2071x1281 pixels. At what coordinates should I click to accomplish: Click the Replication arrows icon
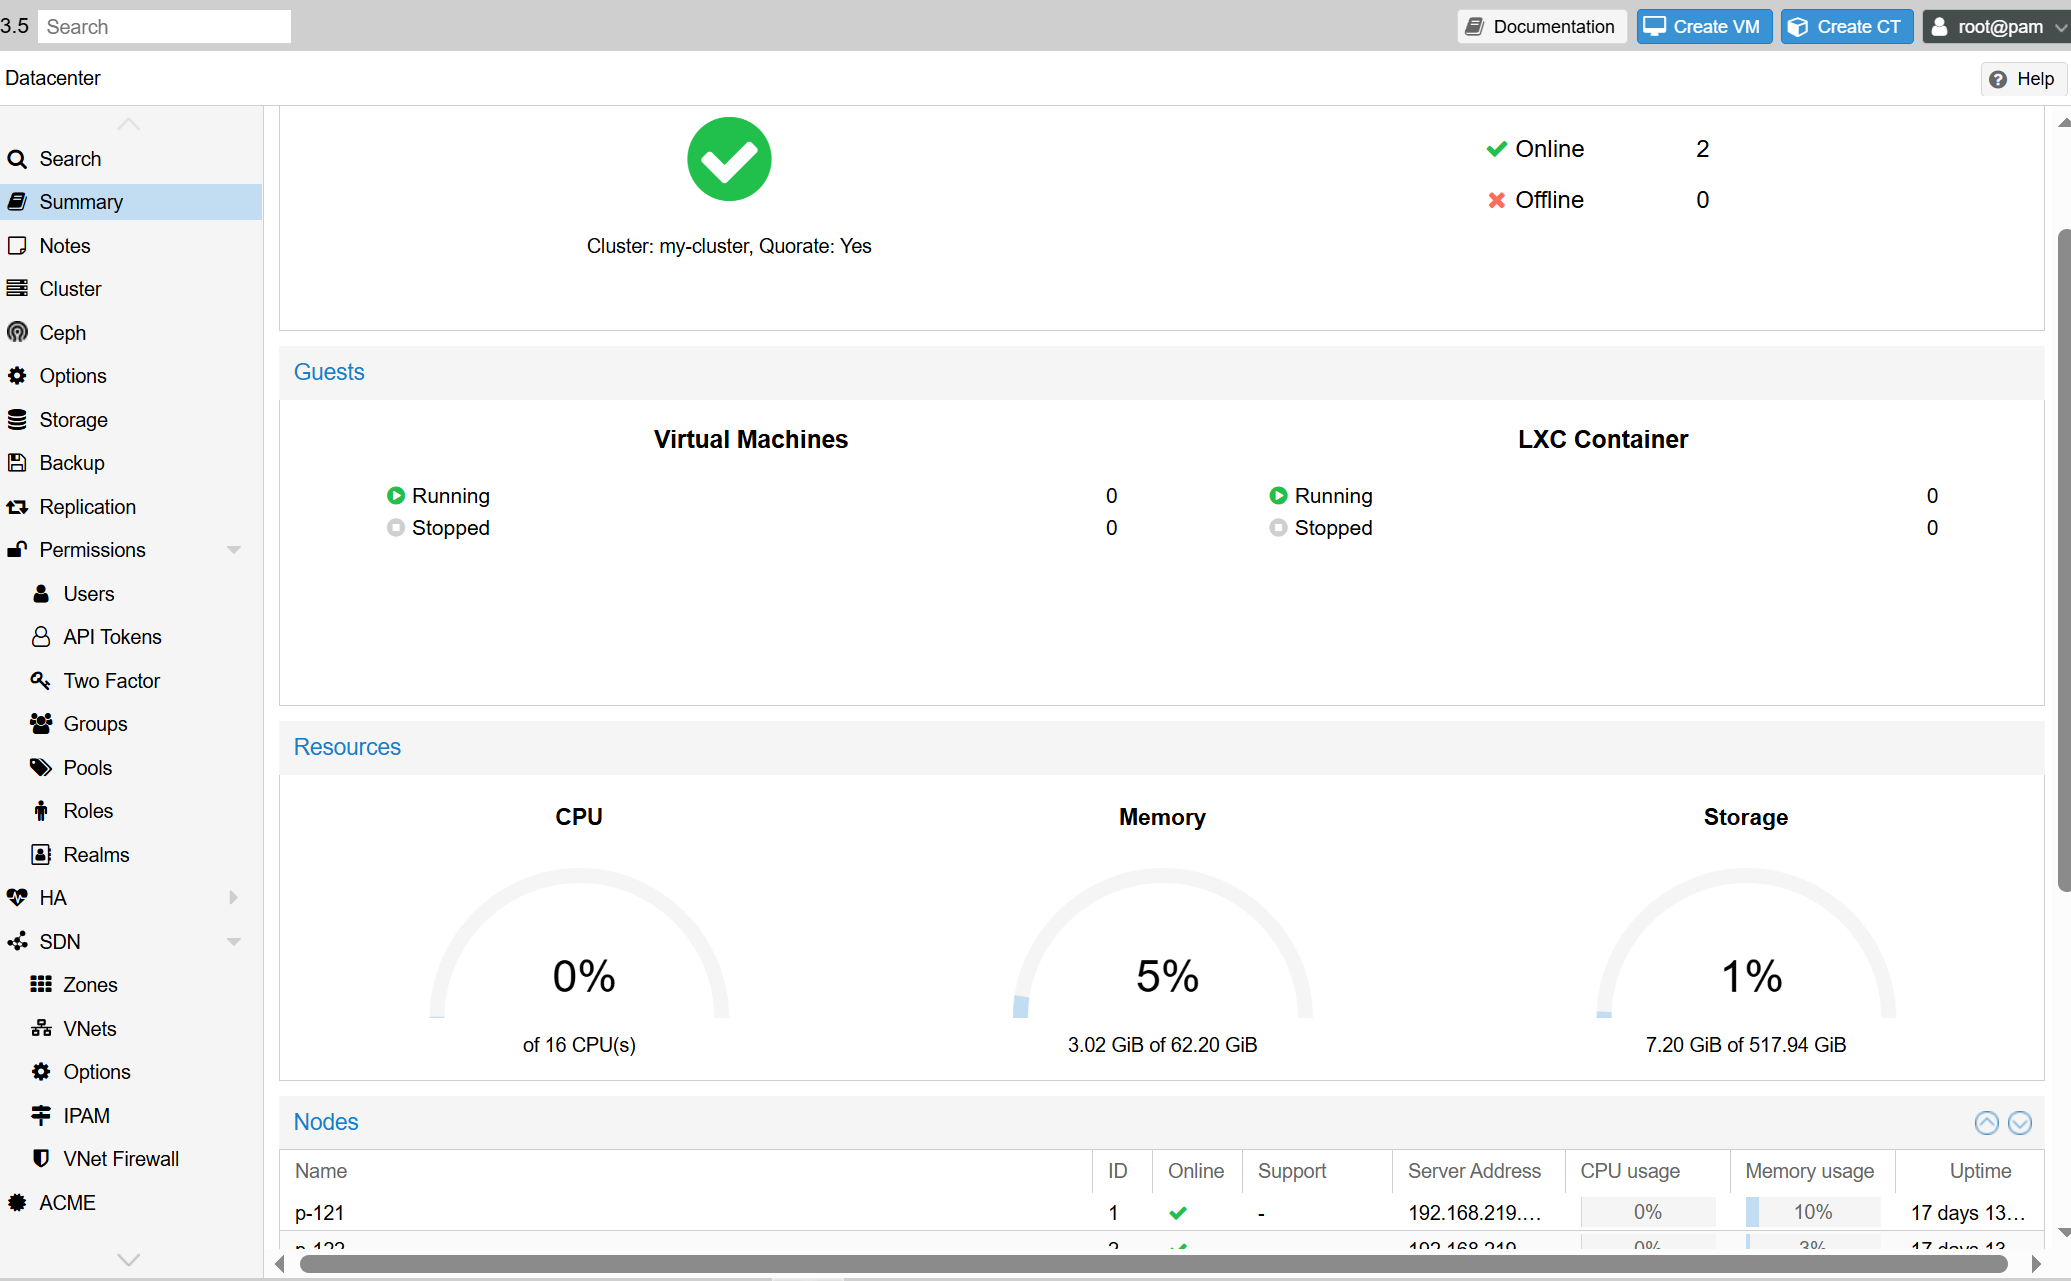pyautogui.click(x=17, y=507)
